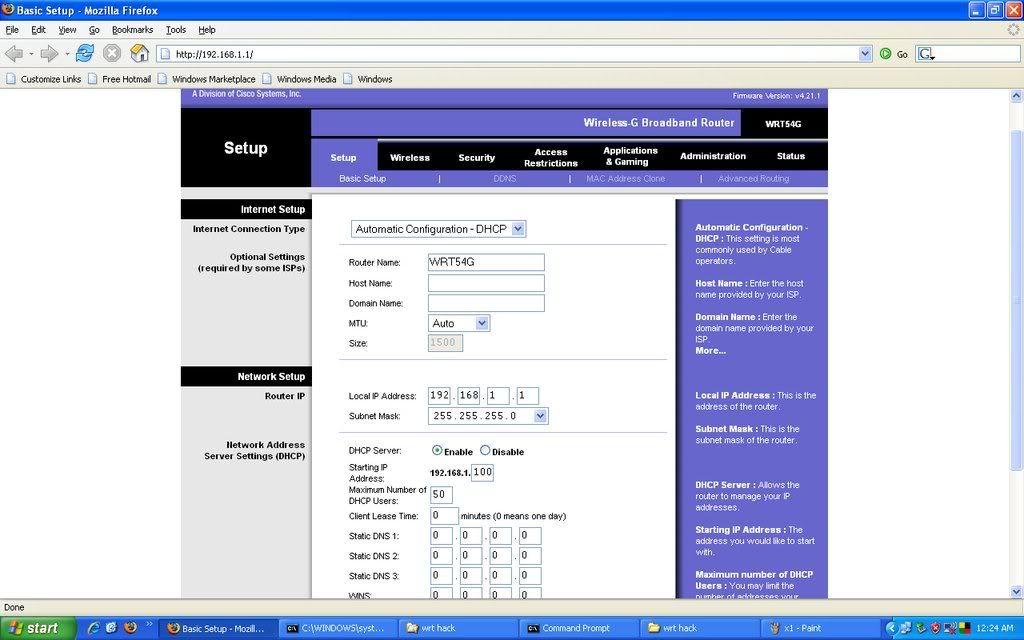Viewport: 1024px width, 640px height.
Task: Expand the Subnet Mask dropdown
Action: [x=540, y=415]
